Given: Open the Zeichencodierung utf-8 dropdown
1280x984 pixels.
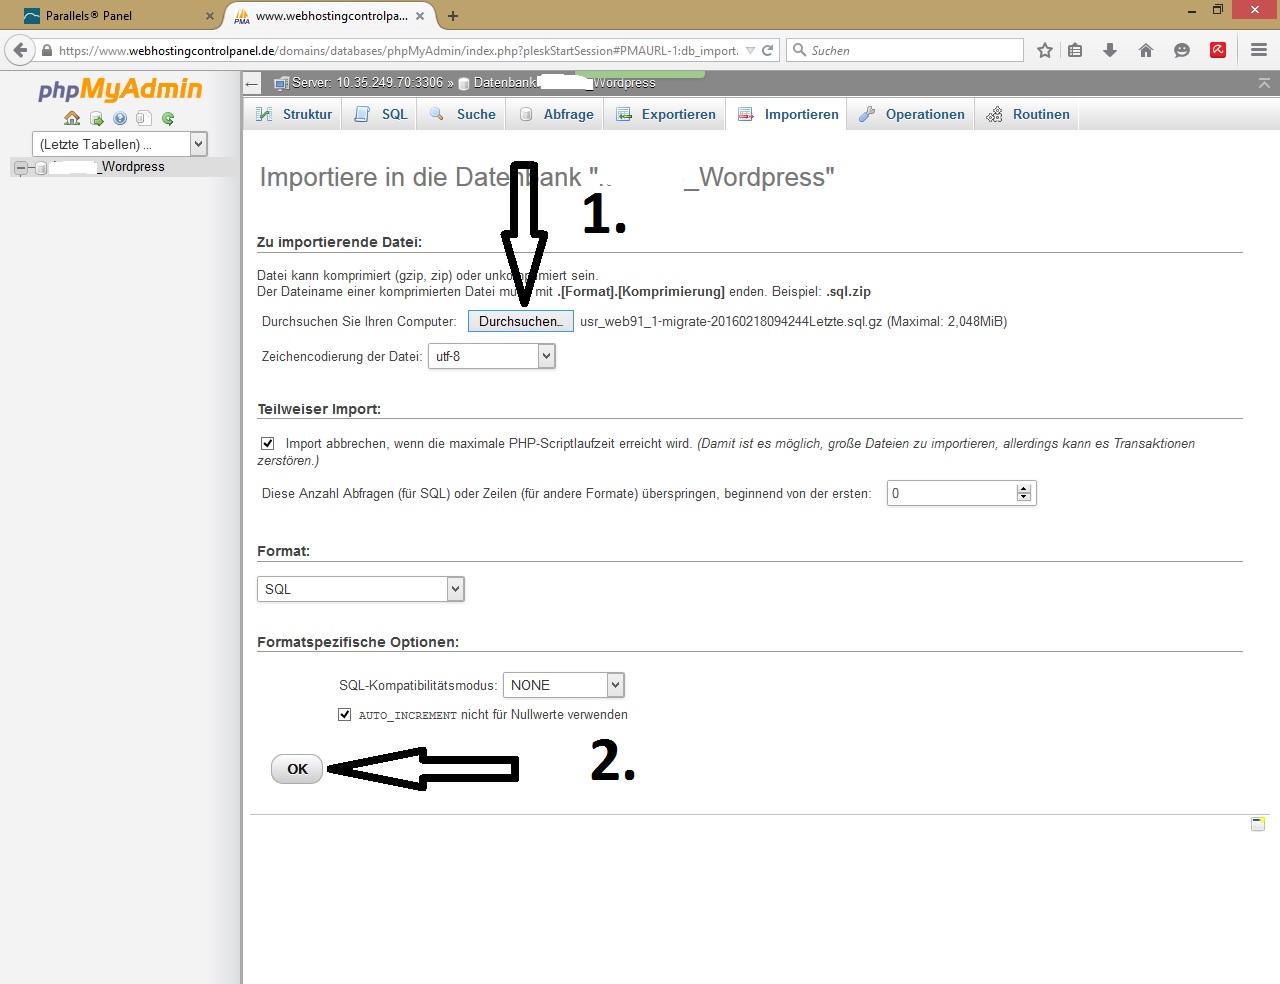Looking at the screenshot, I should coord(491,356).
